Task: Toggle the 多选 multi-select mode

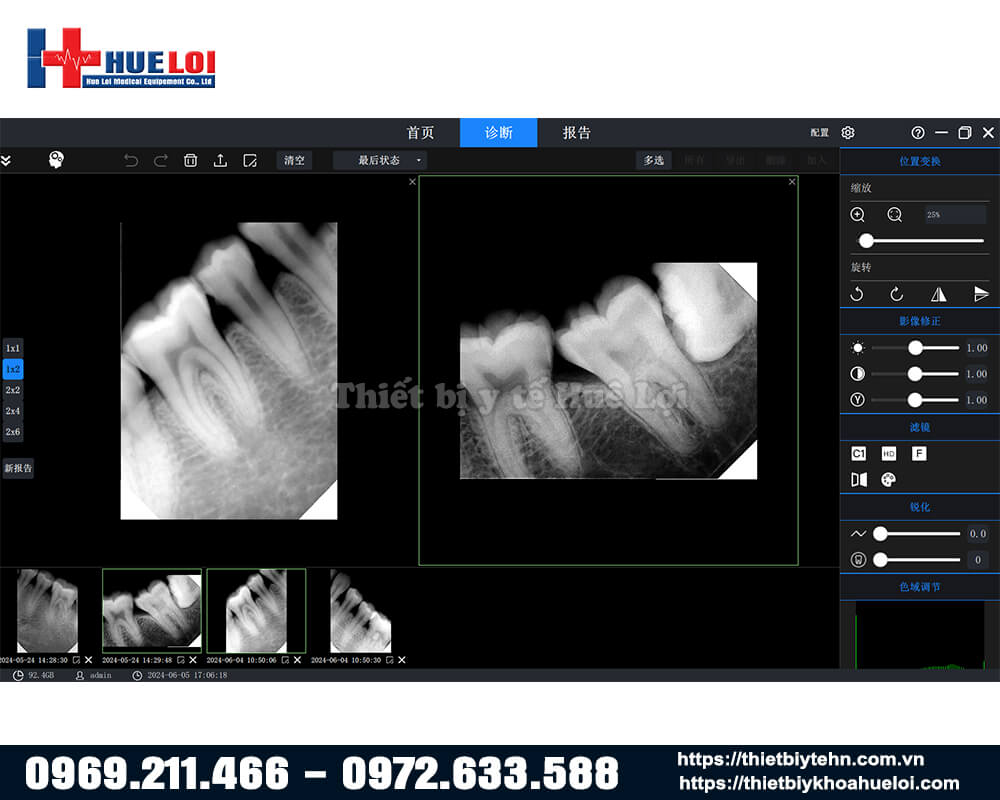Action: 653,160
